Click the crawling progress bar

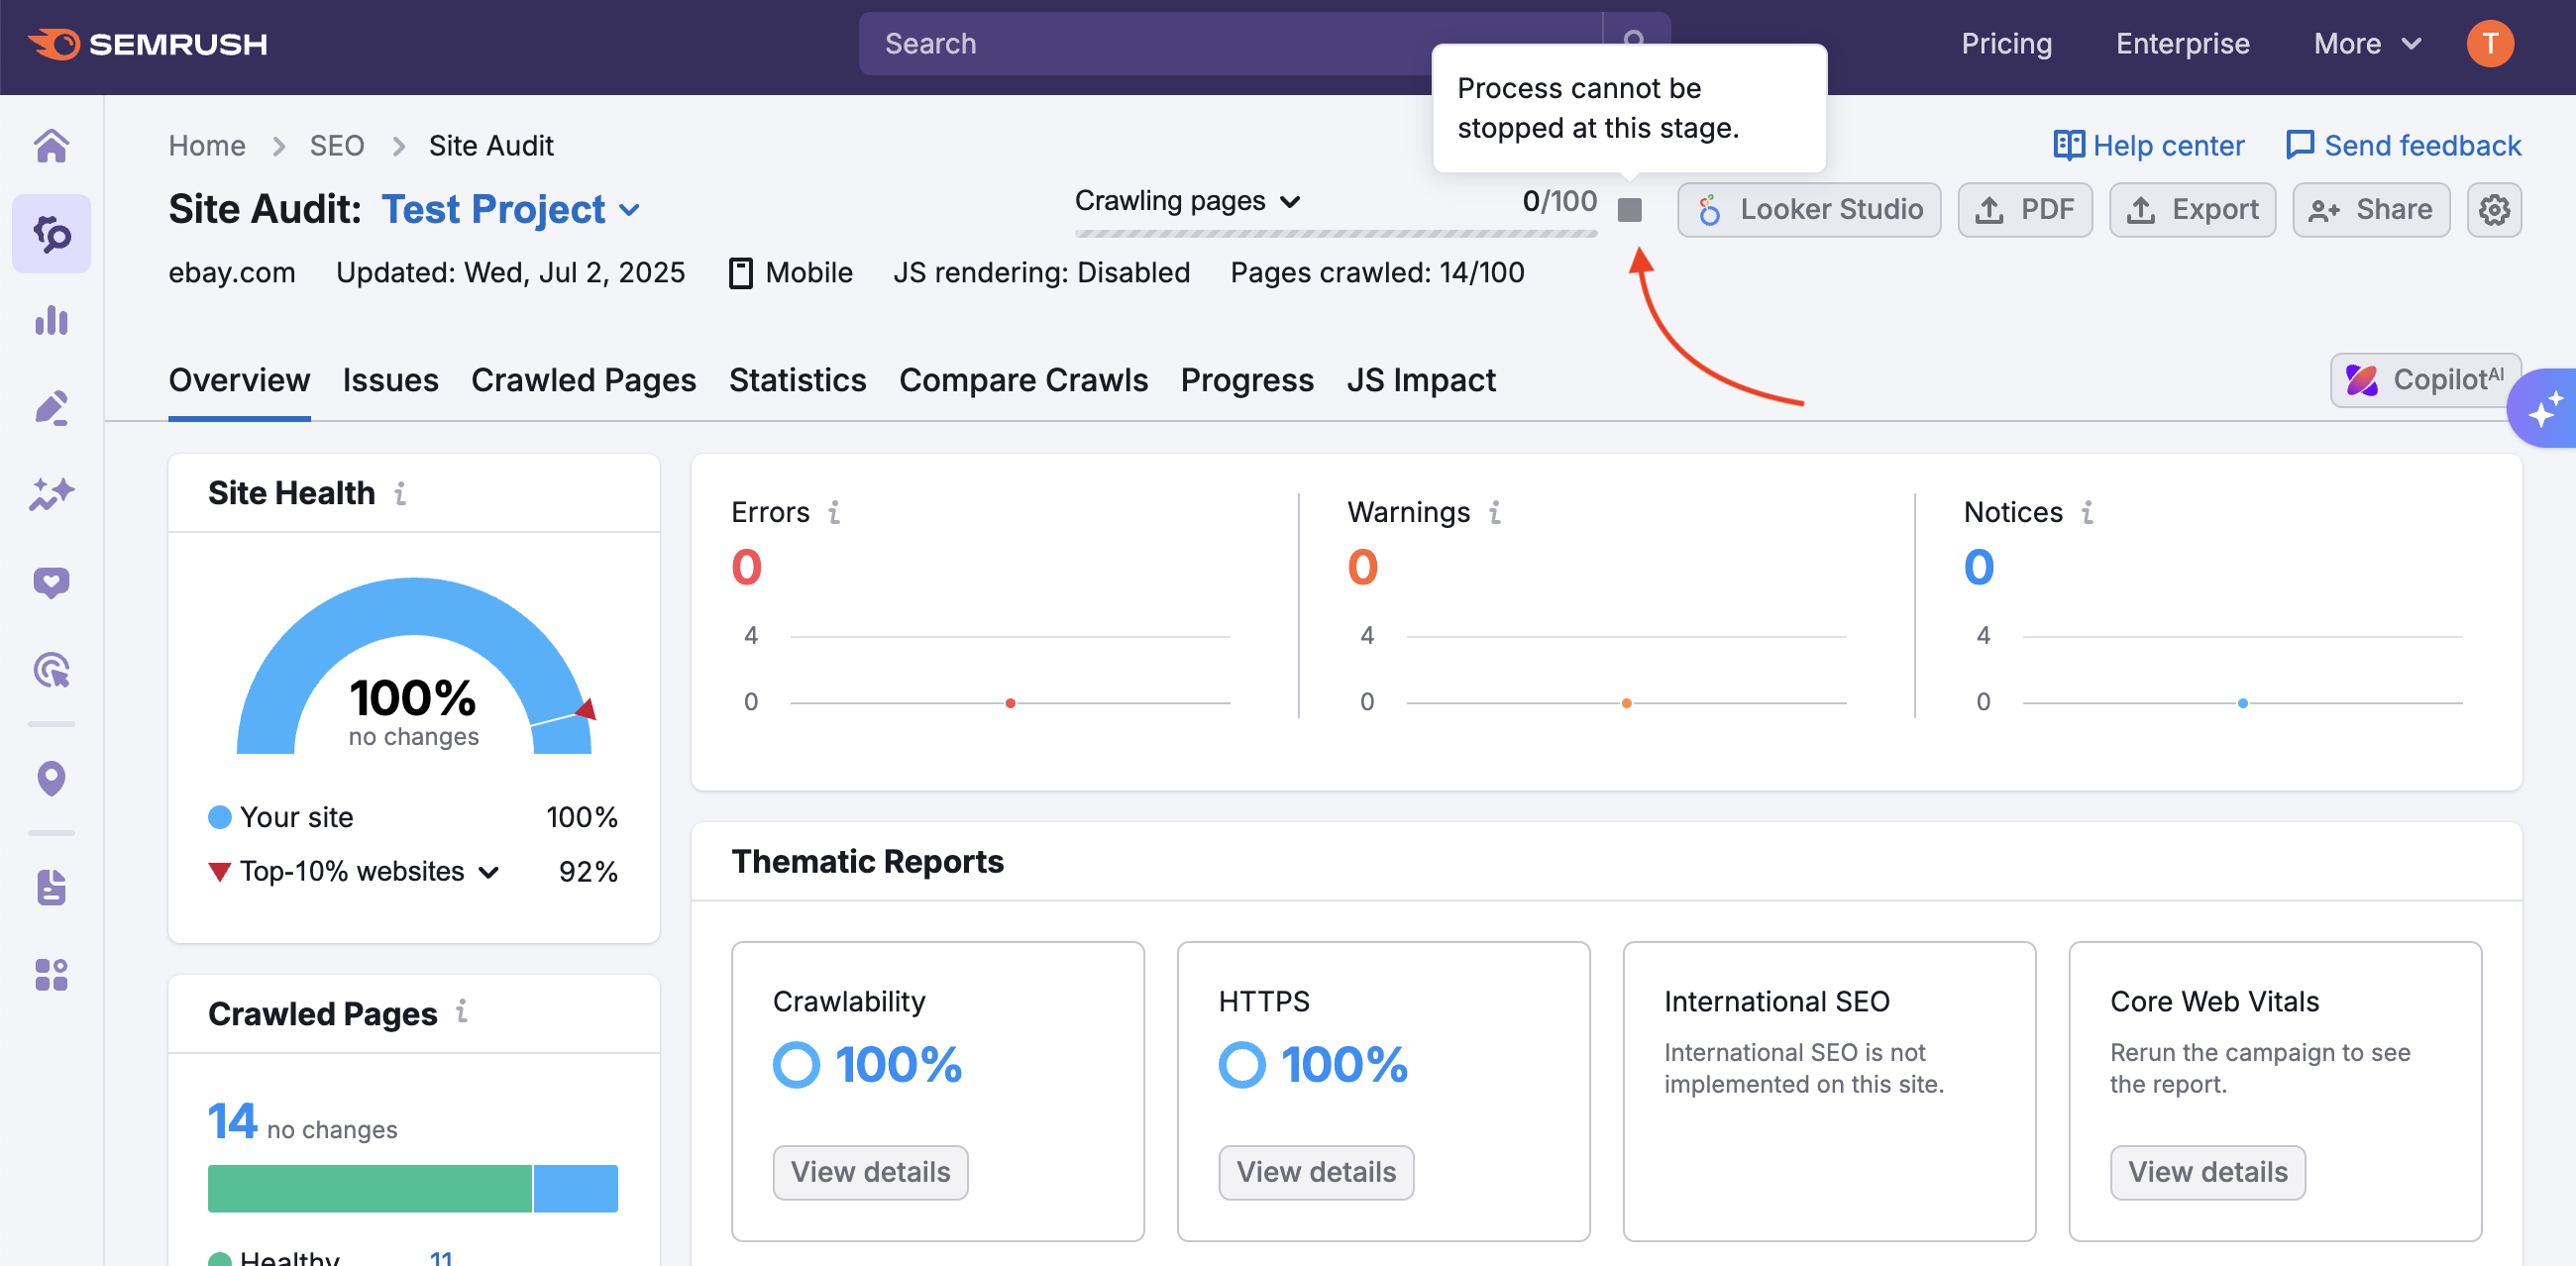(1335, 234)
